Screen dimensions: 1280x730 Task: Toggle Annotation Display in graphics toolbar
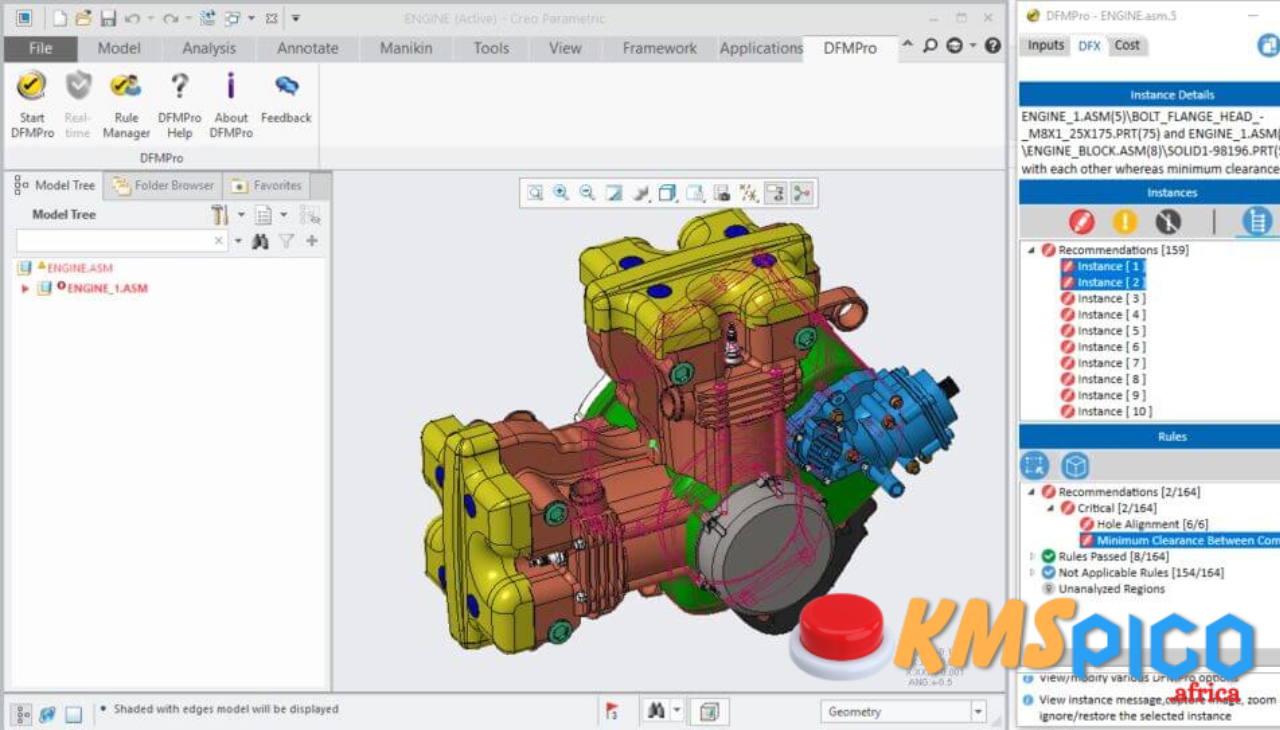pyautogui.click(x=775, y=193)
